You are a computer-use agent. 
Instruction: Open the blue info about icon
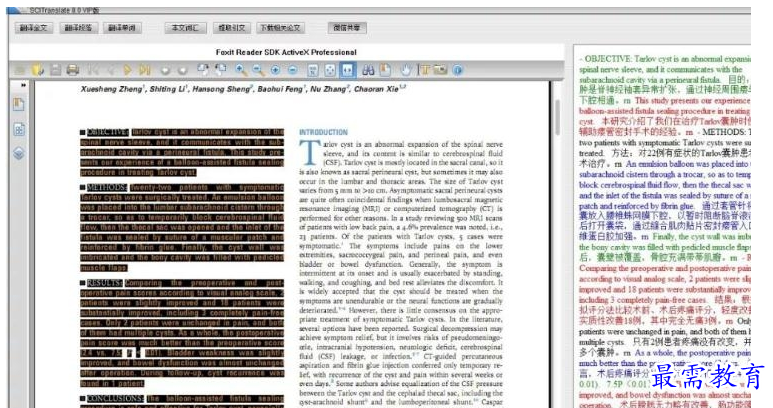(x=458, y=70)
